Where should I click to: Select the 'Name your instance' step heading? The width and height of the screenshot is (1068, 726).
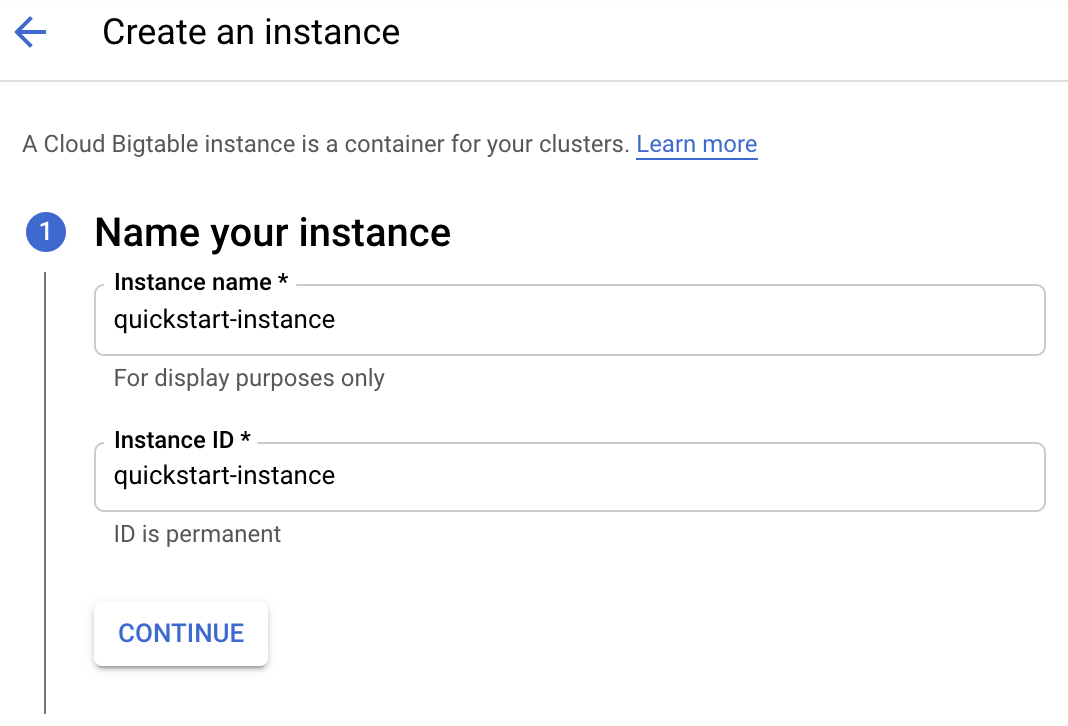coord(272,233)
